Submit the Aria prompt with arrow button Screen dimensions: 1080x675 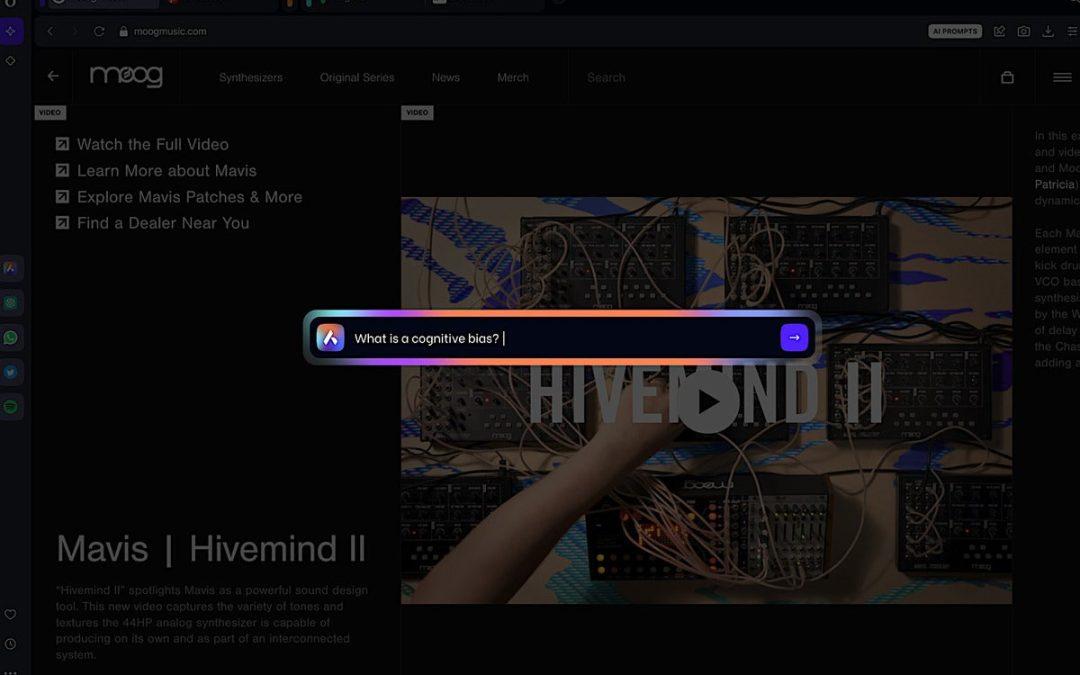coord(793,338)
